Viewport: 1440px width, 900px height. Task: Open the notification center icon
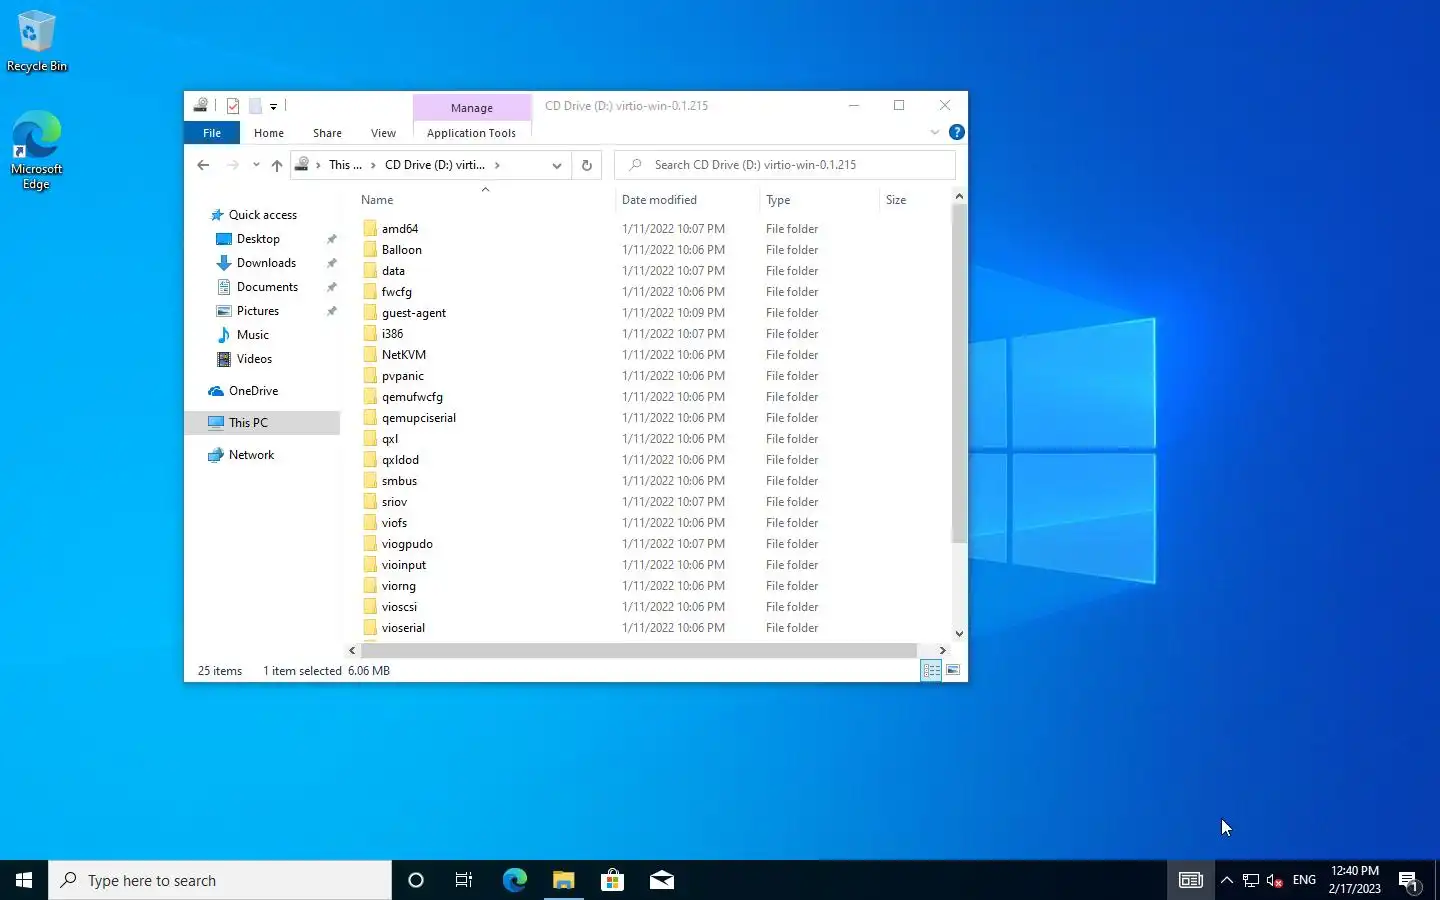(1409, 881)
